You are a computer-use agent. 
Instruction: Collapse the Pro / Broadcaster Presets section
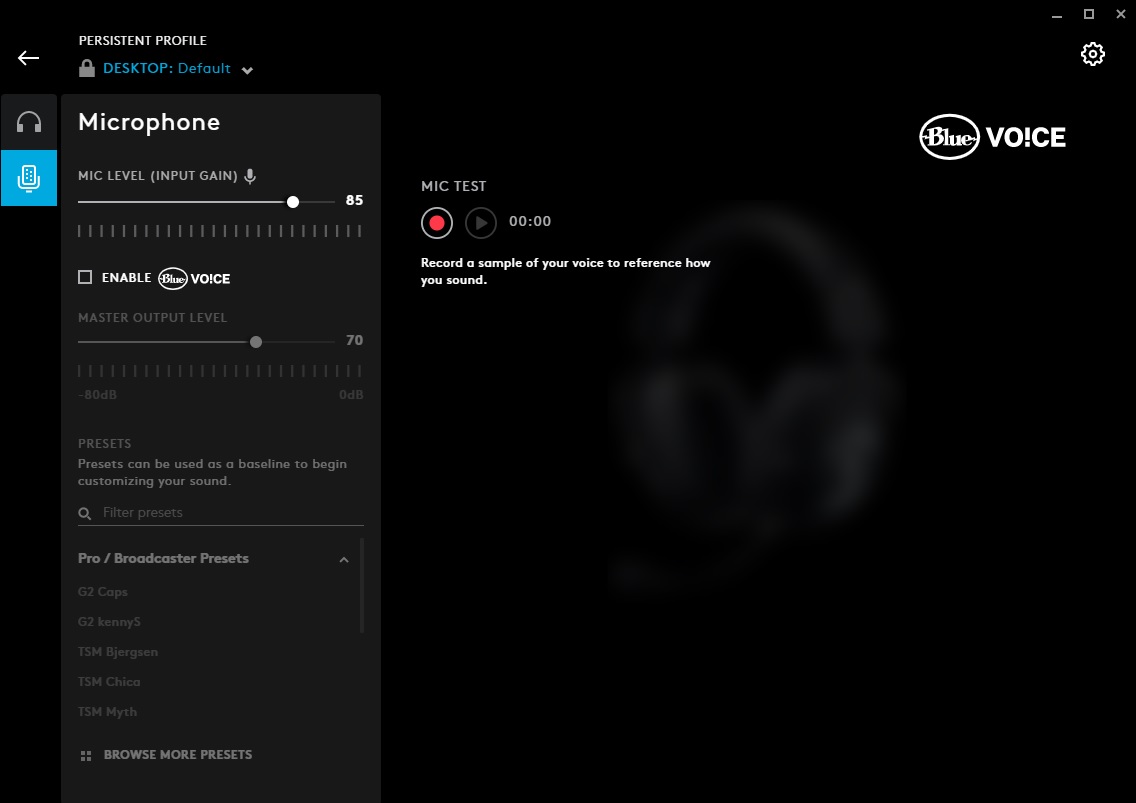point(344,559)
